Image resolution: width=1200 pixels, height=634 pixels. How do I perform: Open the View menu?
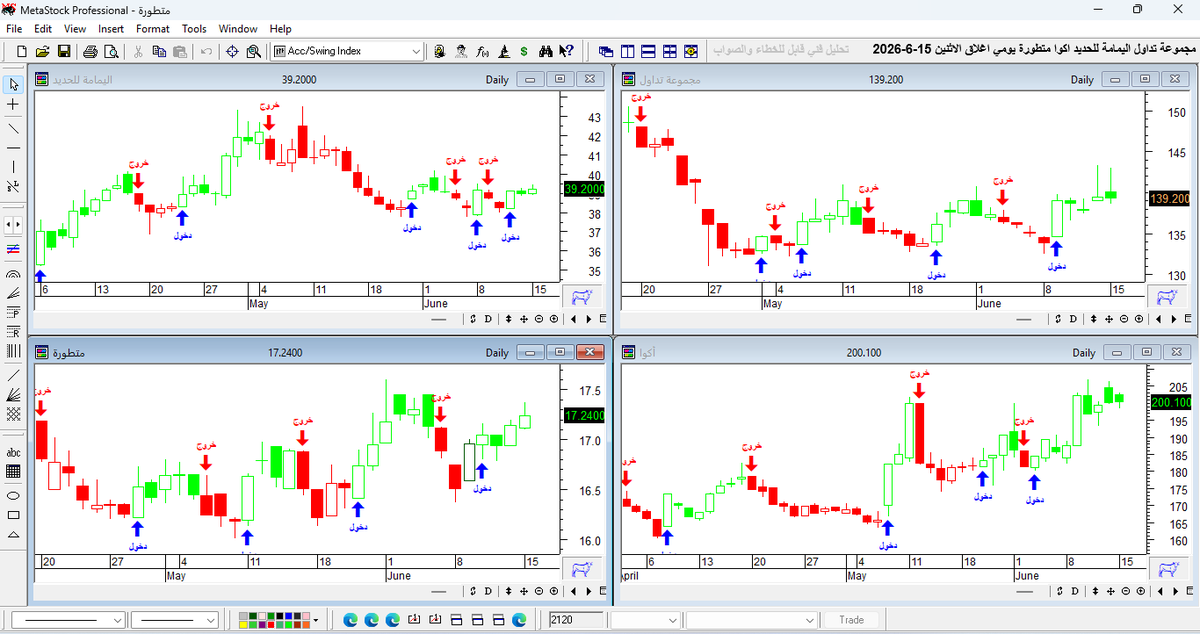(75, 29)
